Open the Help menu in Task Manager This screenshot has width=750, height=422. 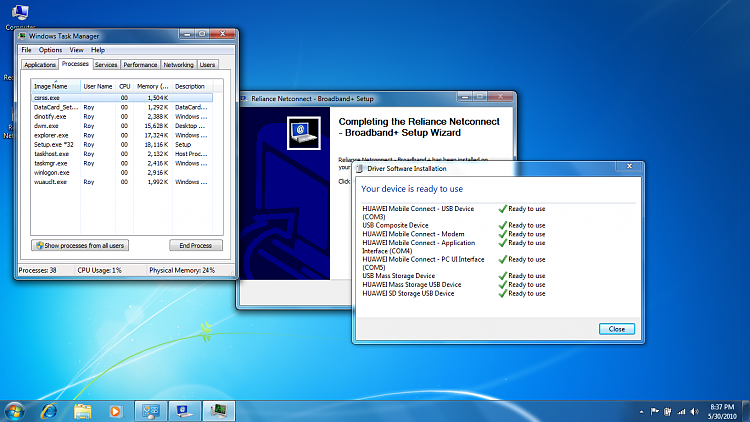(98, 50)
